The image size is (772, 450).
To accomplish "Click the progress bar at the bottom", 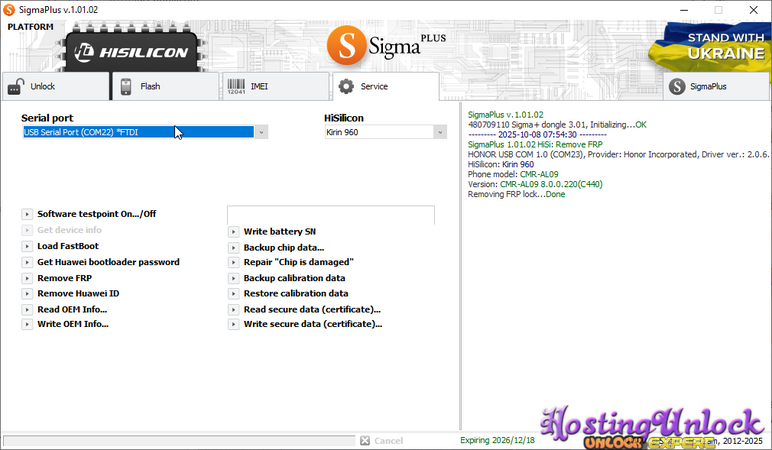I will coord(178,440).
